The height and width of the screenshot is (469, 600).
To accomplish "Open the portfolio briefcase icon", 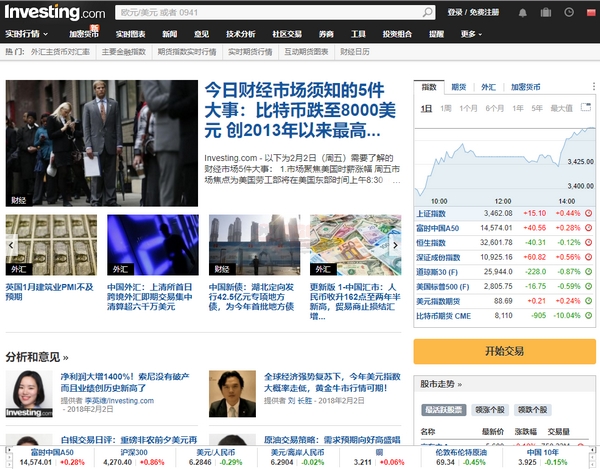I will (546, 13).
